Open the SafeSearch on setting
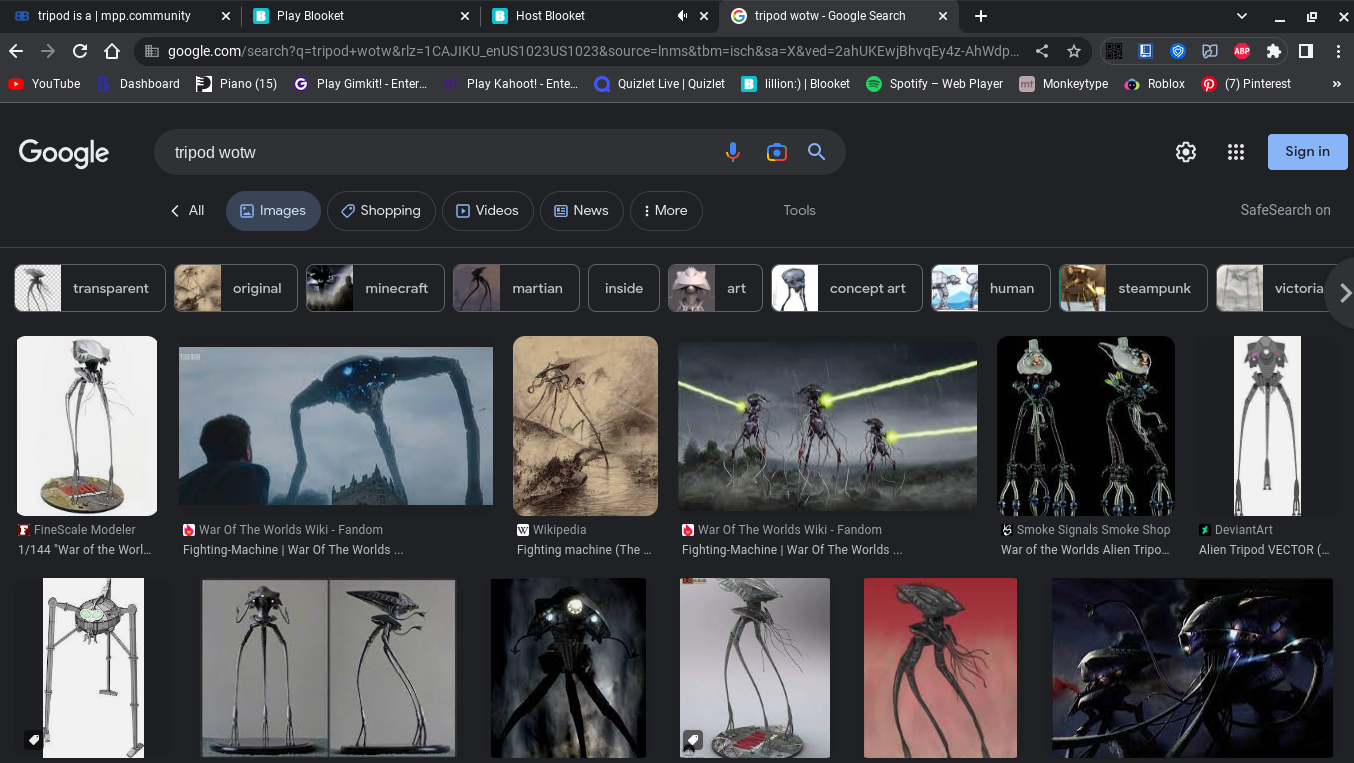The width and height of the screenshot is (1354, 763). [1285, 210]
